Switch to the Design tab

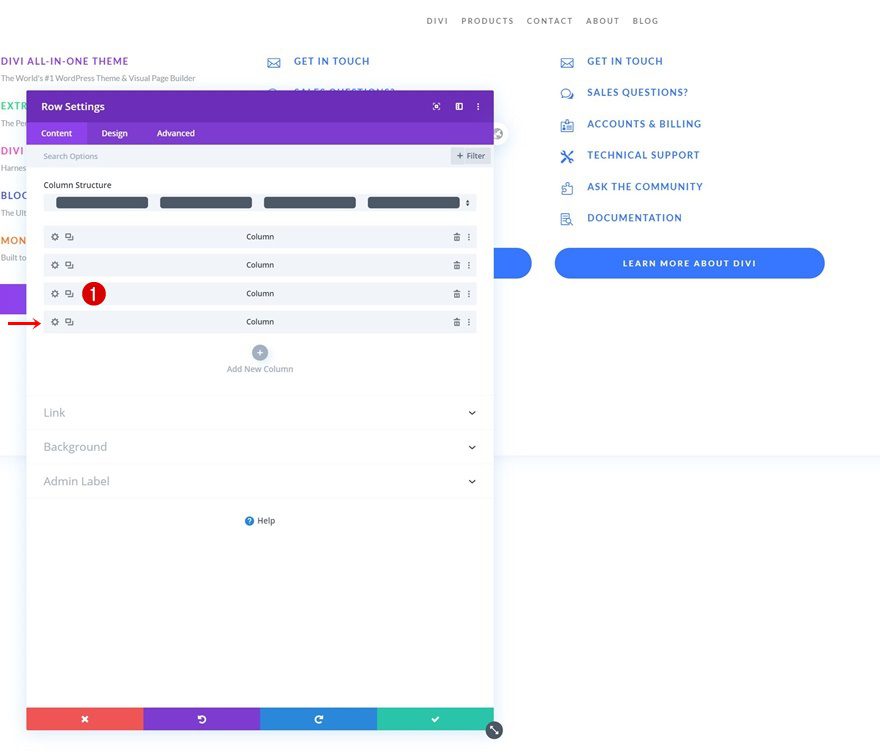(x=114, y=132)
